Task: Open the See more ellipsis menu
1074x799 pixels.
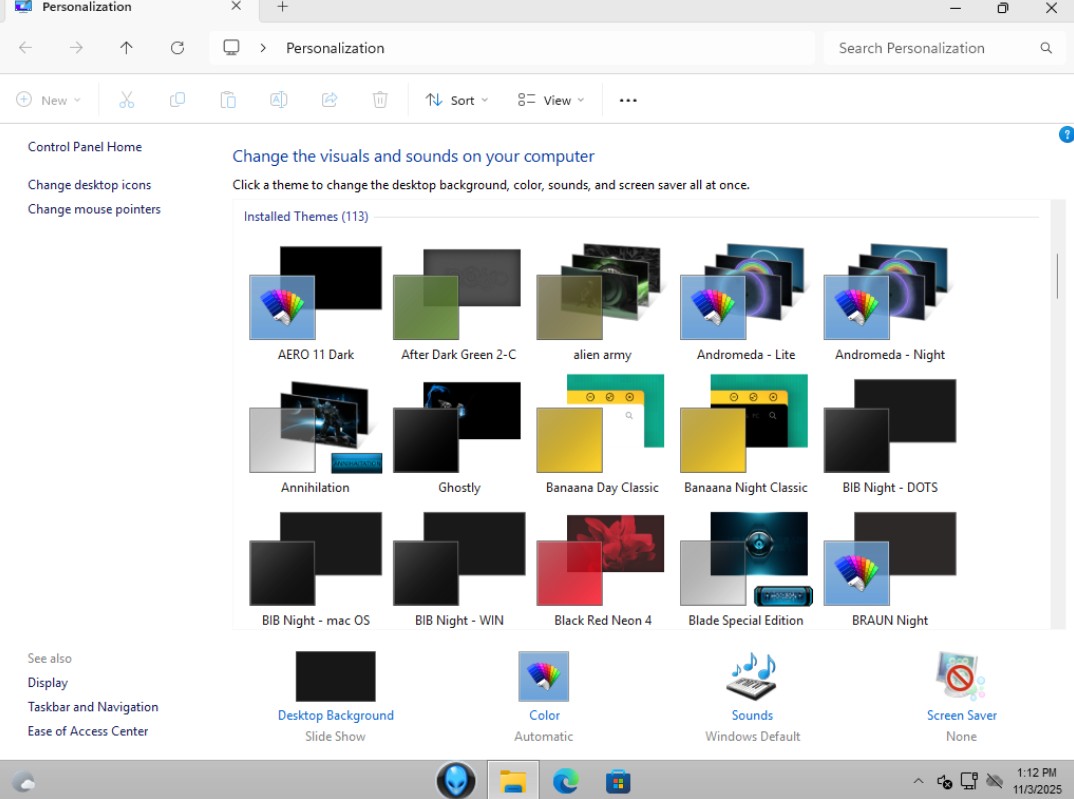Action: pos(628,100)
